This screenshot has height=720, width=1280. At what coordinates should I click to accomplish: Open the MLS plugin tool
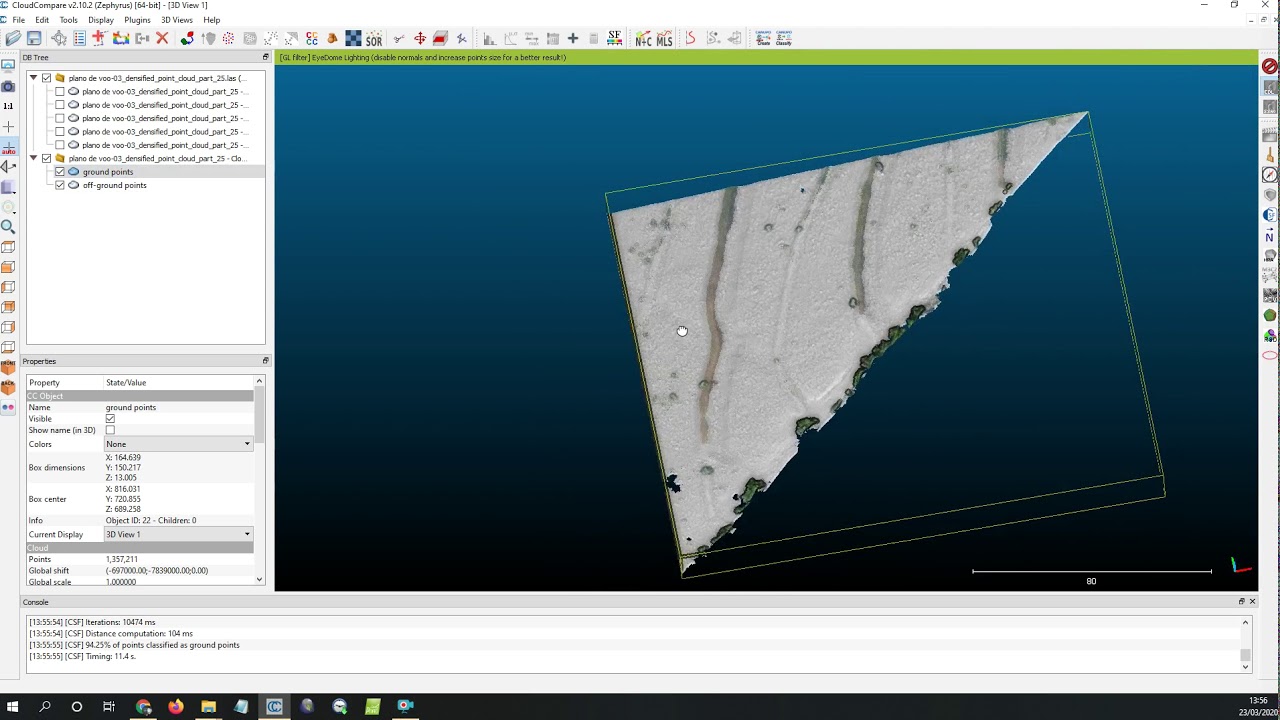[664, 39]
